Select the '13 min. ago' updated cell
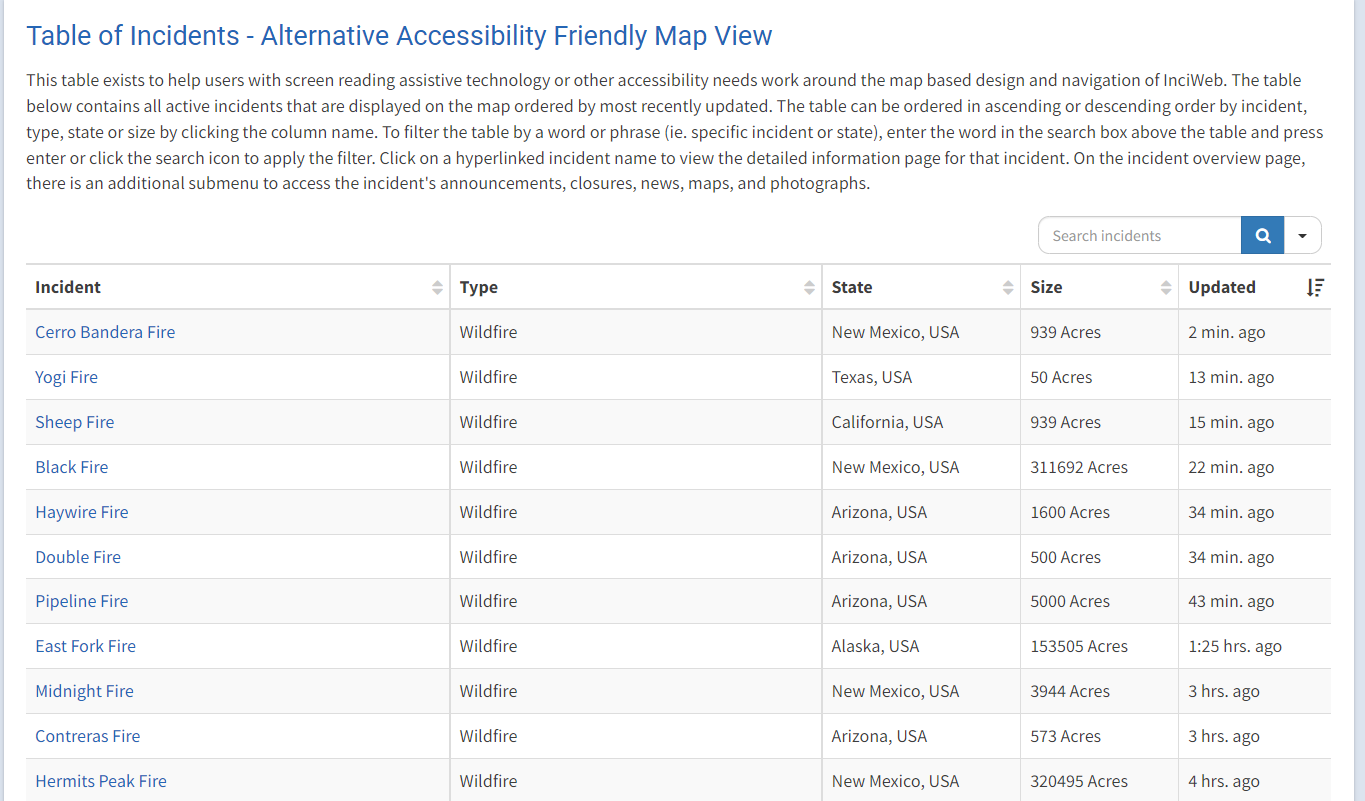 (1255, 377)
